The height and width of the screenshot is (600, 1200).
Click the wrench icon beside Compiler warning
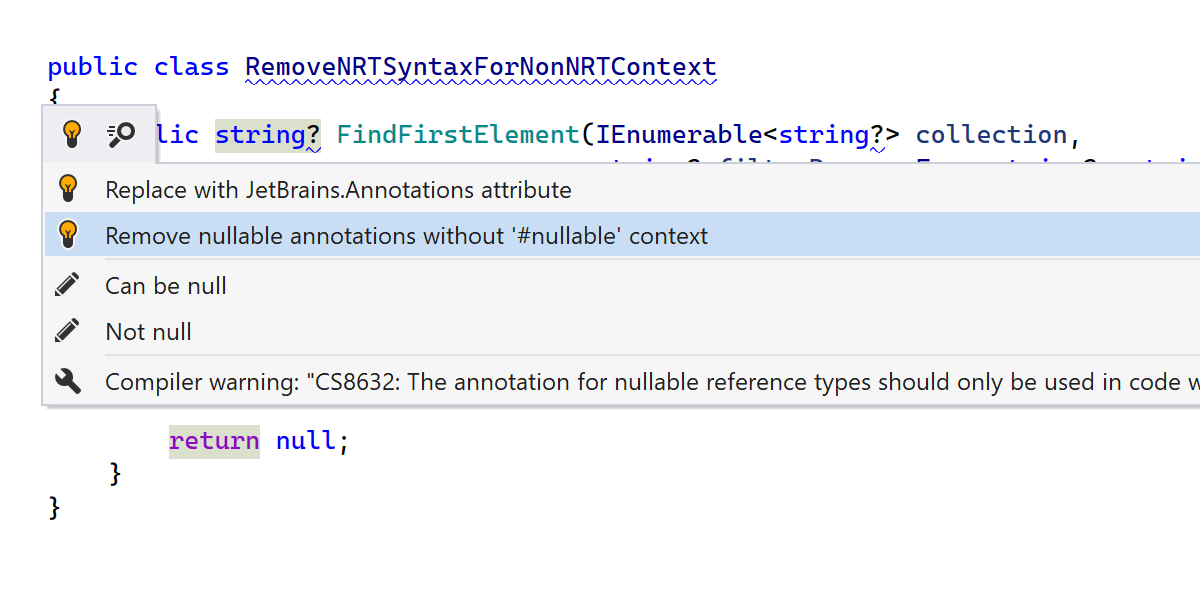pyautogui.click(x=68, y=381)
